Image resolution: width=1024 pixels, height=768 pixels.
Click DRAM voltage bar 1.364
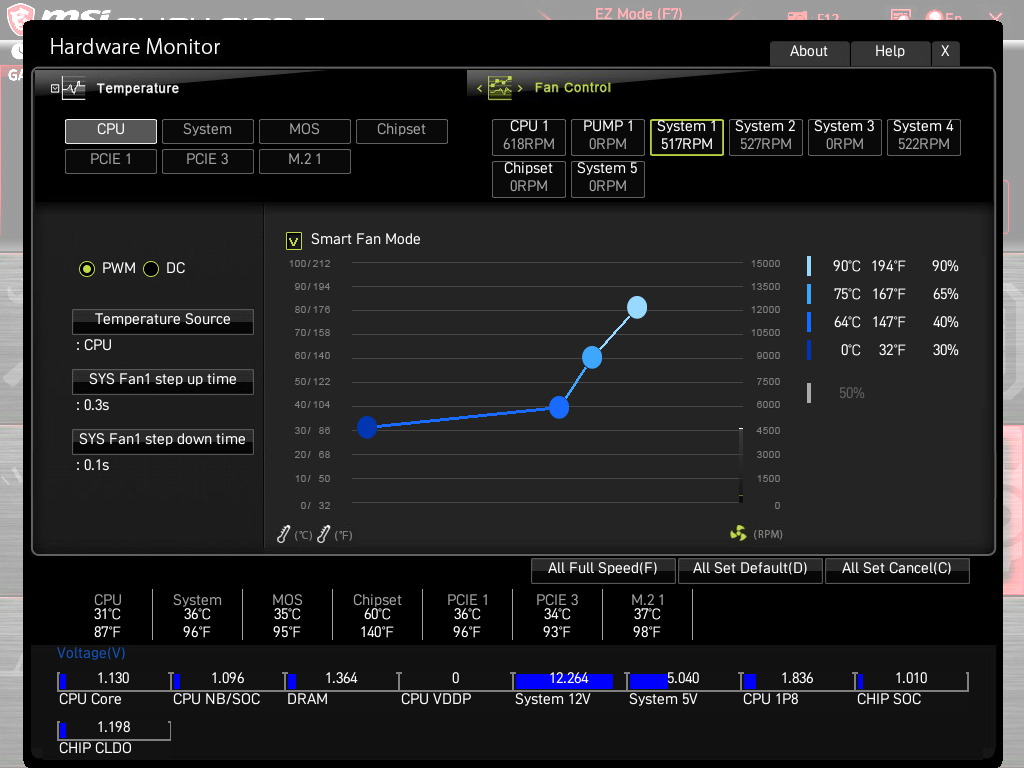point(342,680)
